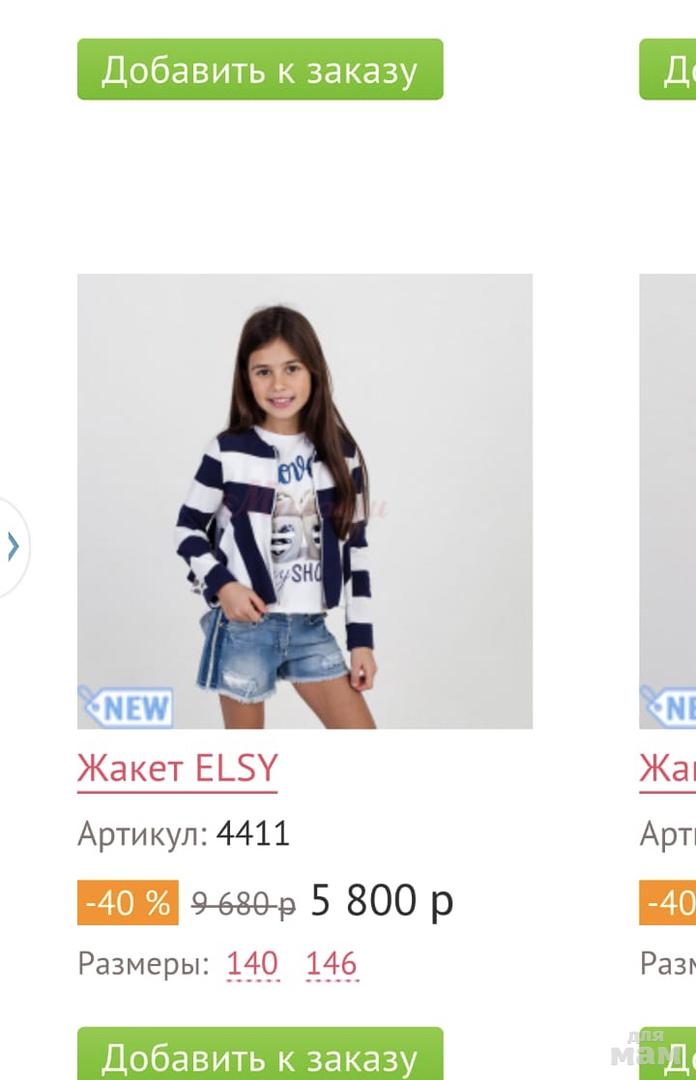Click the current price 5 800 р
696x1080 pixels.
[382, 900]
